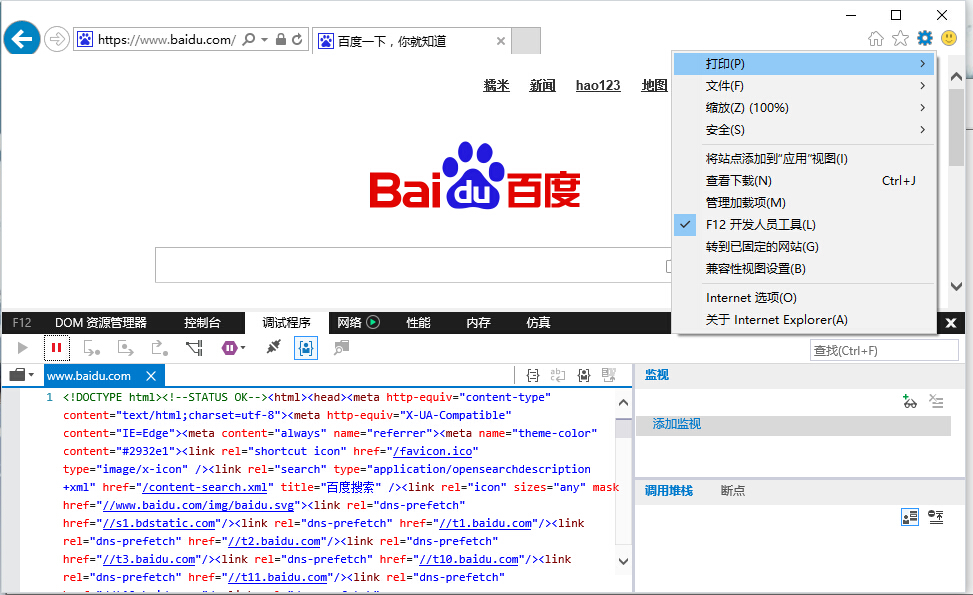Image resolution: width=973 pixels, height=595 pixels.
Task: Click the browser Back arrow button
Action: pyautogui.click(x=22, y=38)
